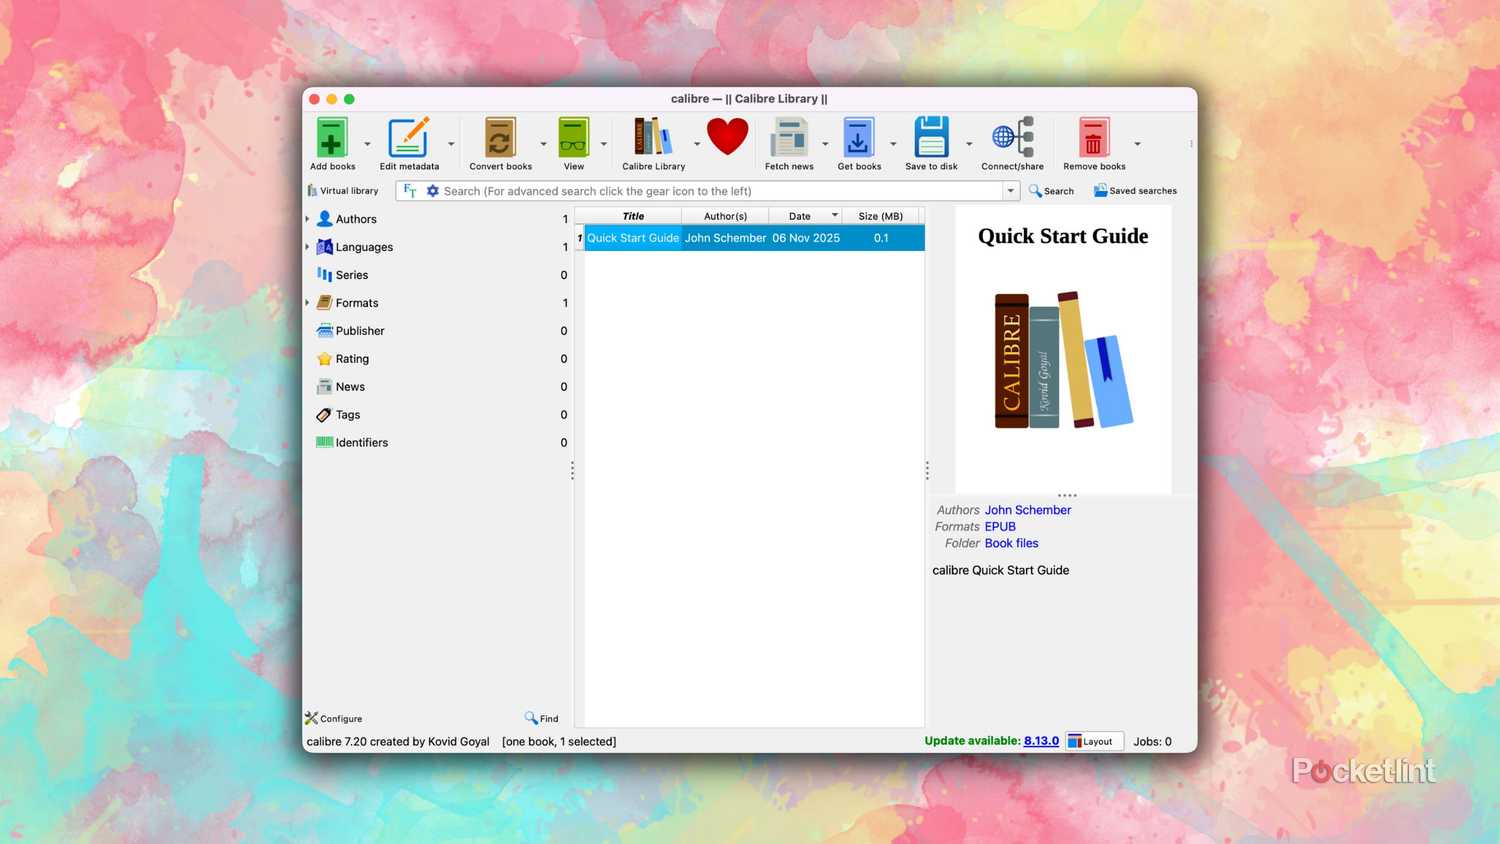1500x844 pixels.
Task: Click the Quick Start Guide cover thumbnail
Action: (1062, 360)
